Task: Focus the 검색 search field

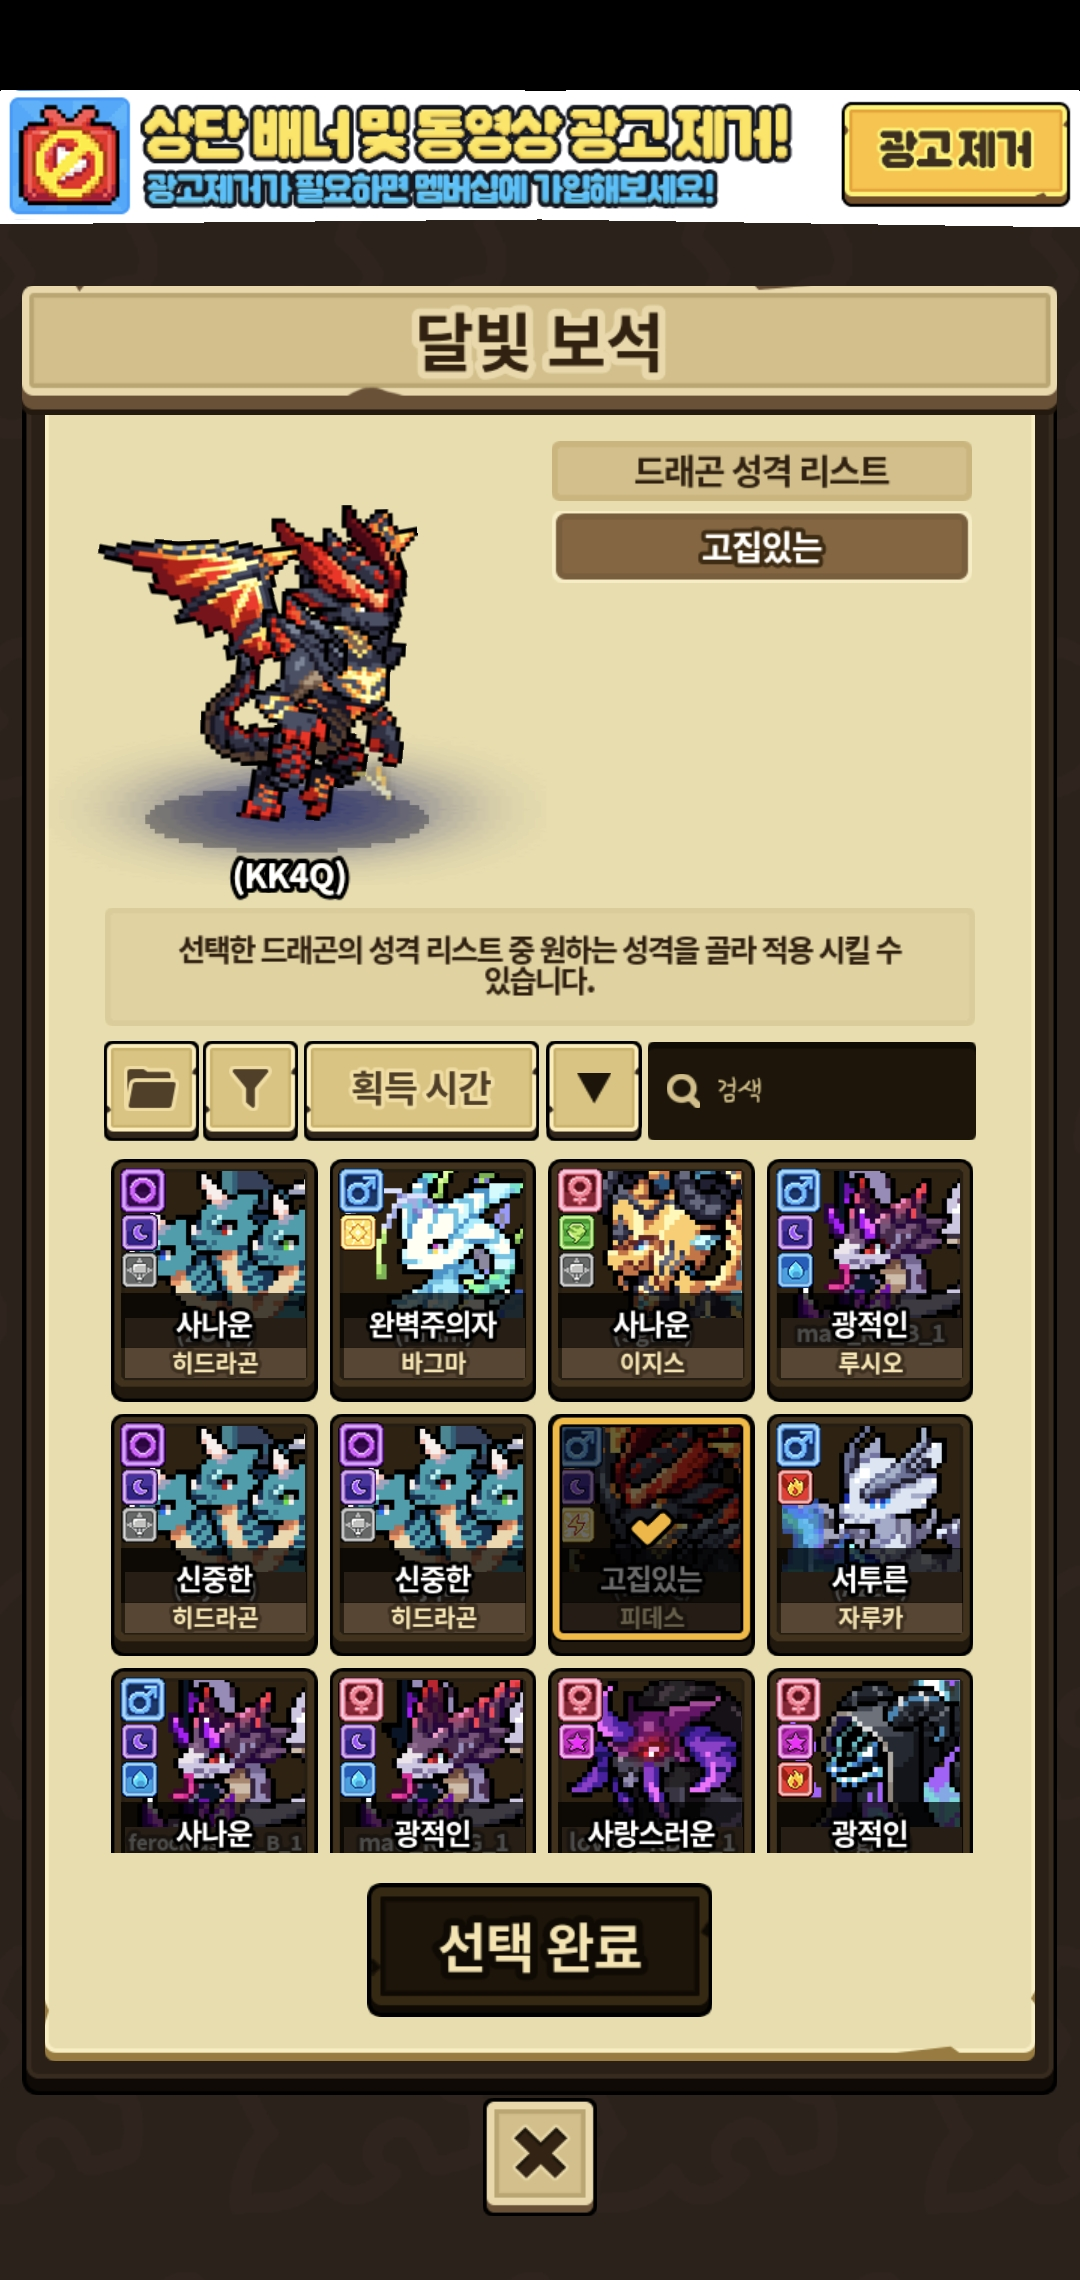Action: pos(812,1091)
